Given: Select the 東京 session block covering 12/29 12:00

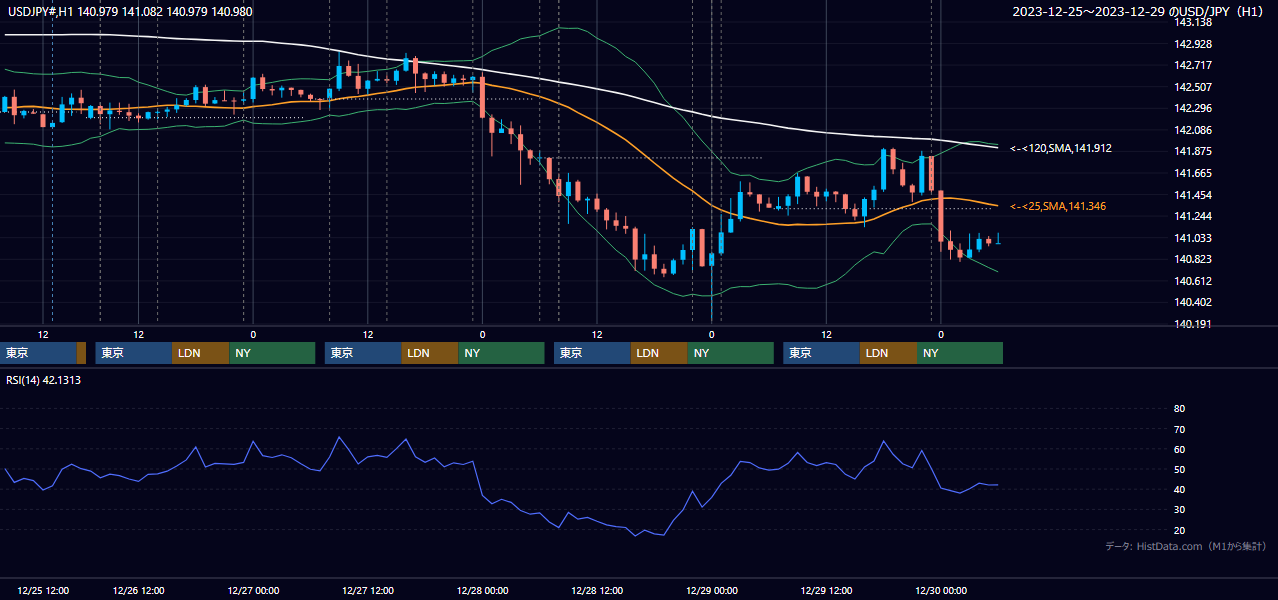Looking at the screenshot, I should (x=821, y=353).
